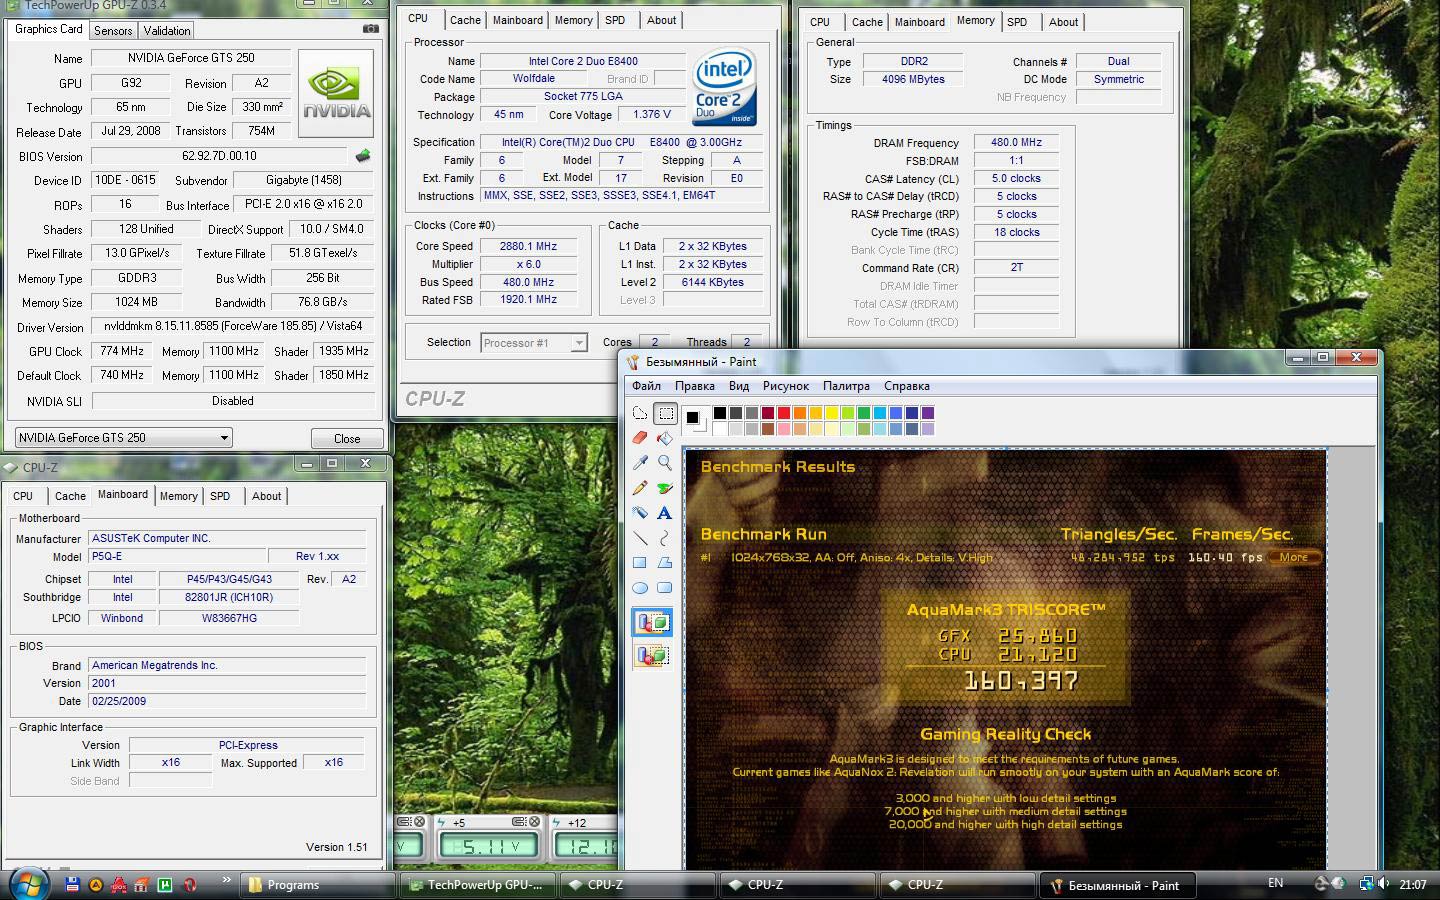Viewport: 1440px width, 900px height.
Task: Switch to the About tab in the Mainboard CPU-Z window
Action: pyautogui.click(x=266, y=496)
